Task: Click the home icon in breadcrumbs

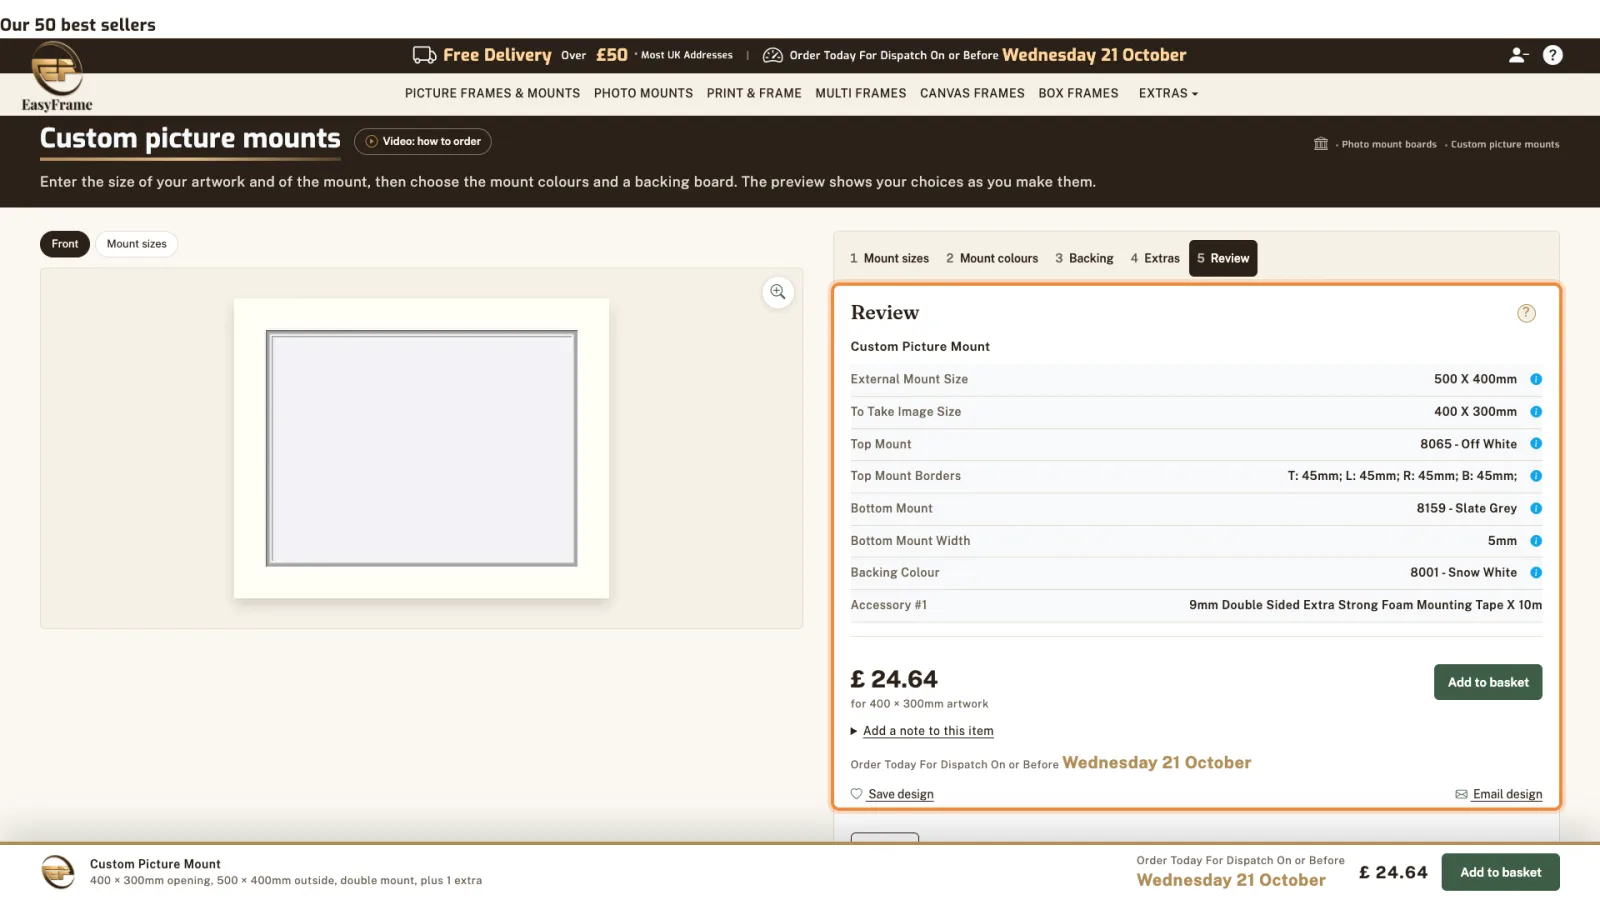Action: click(x=1321, y=144)
